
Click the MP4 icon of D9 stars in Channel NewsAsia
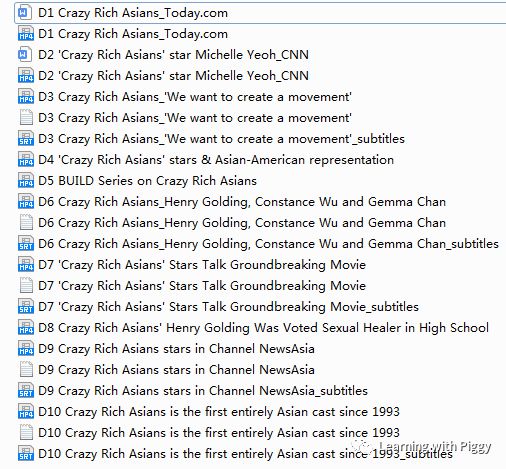click(26, 349)
